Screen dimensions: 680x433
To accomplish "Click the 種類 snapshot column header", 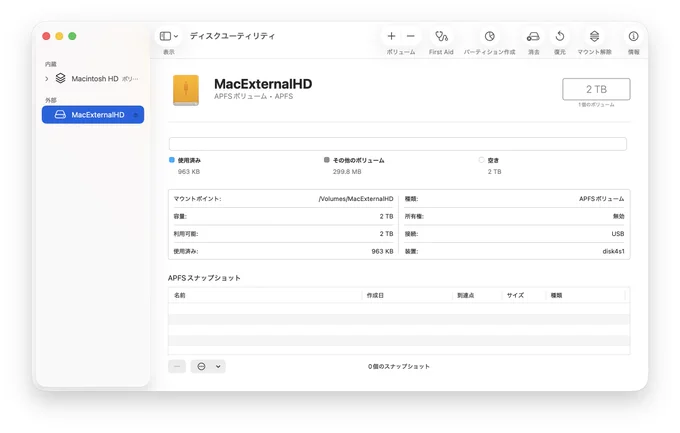I will [585, 295].
